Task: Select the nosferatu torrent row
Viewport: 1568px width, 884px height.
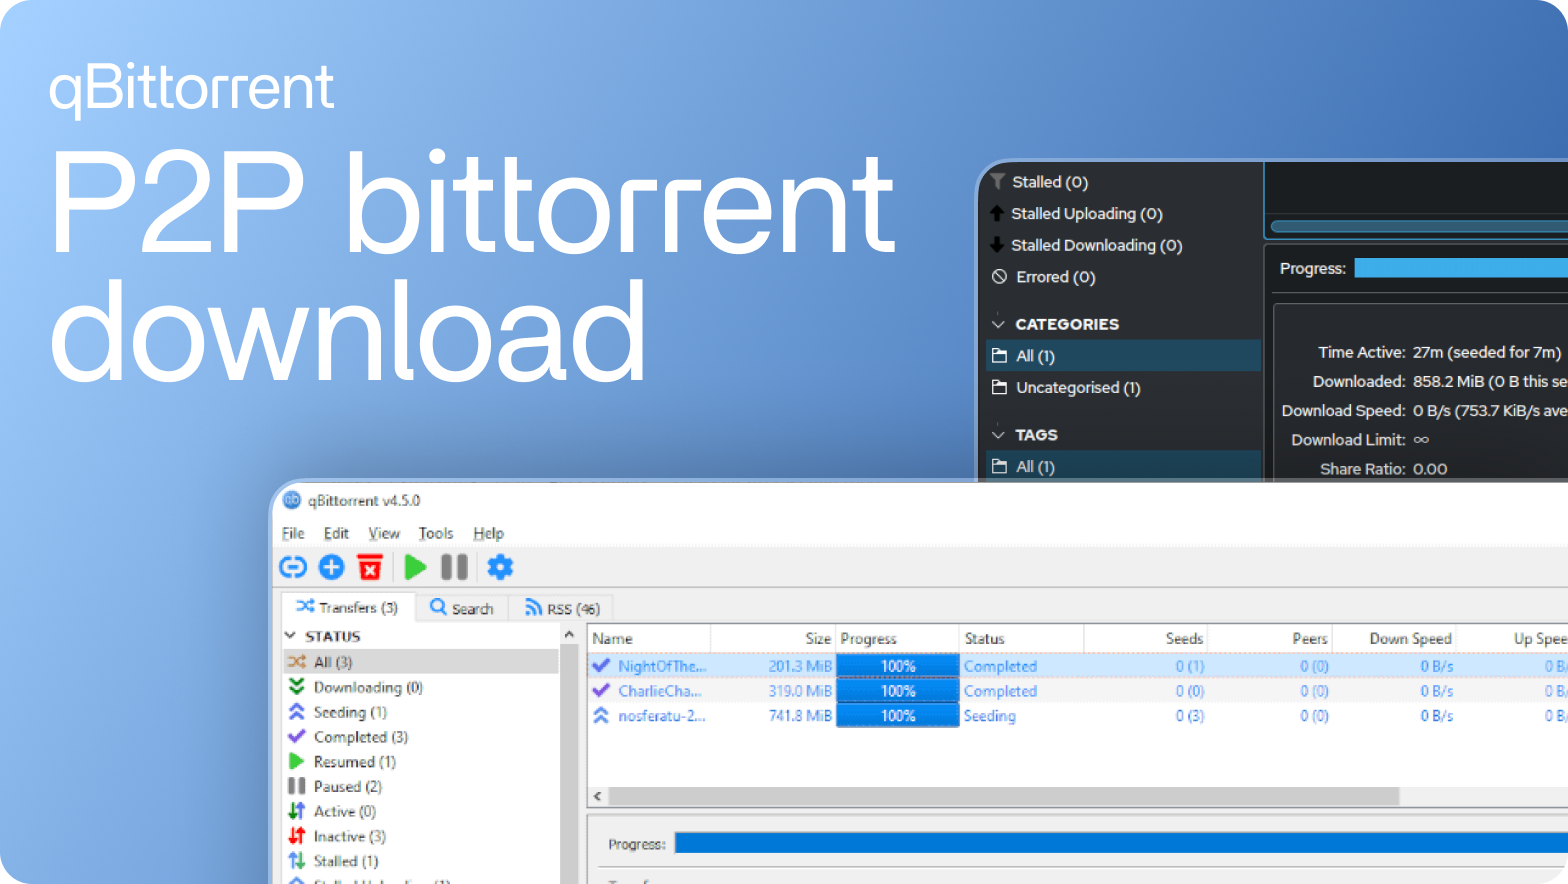Action: pyautogui.click(x=661, y=716)
